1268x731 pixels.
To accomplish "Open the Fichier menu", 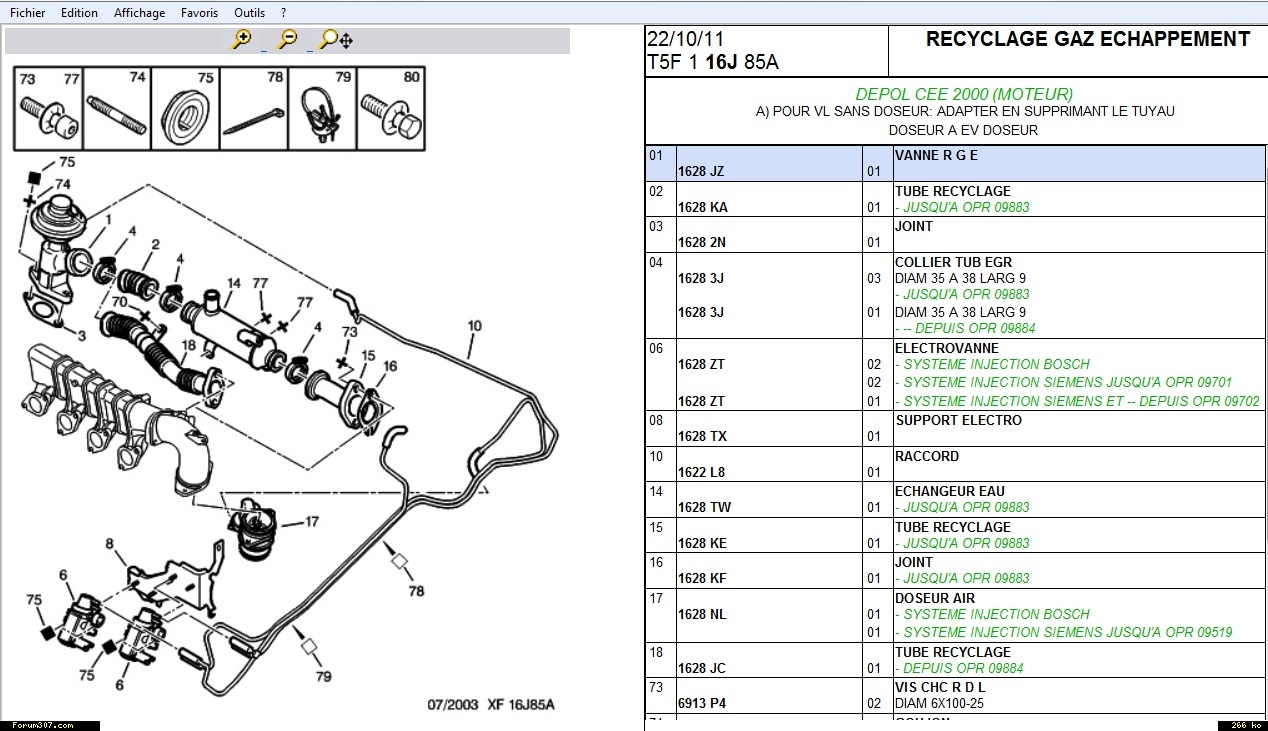I will tap(27, 13).
